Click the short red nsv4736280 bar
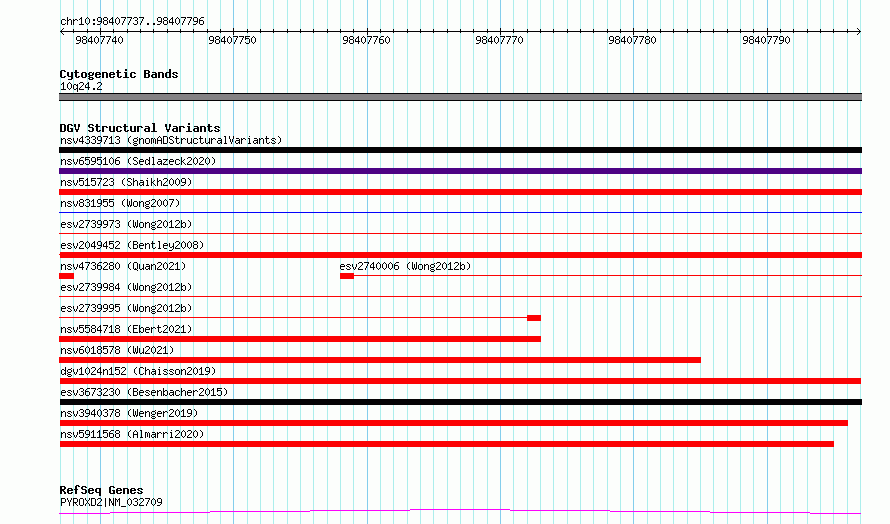The image size is (890, 524). click(x=66, y=276)
